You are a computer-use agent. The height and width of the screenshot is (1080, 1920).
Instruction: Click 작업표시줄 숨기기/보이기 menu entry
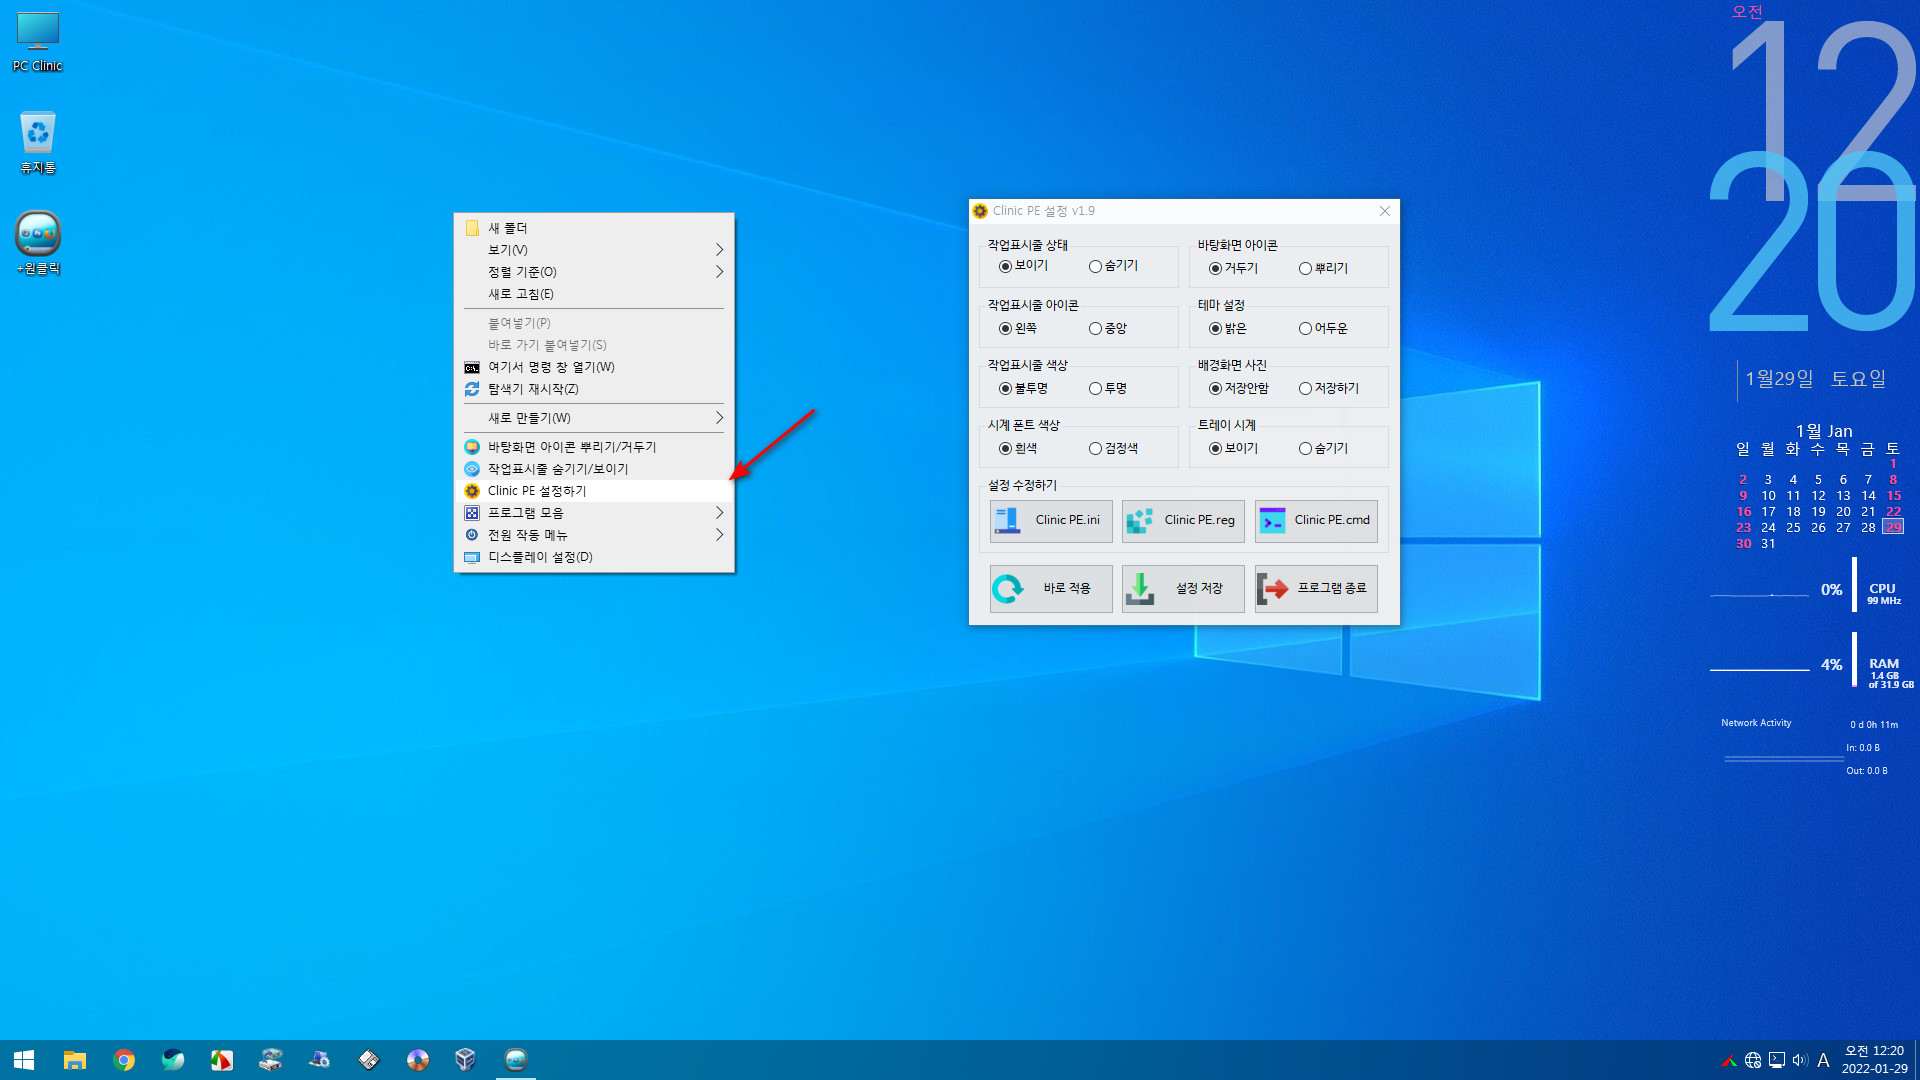[x=594, y=469]
